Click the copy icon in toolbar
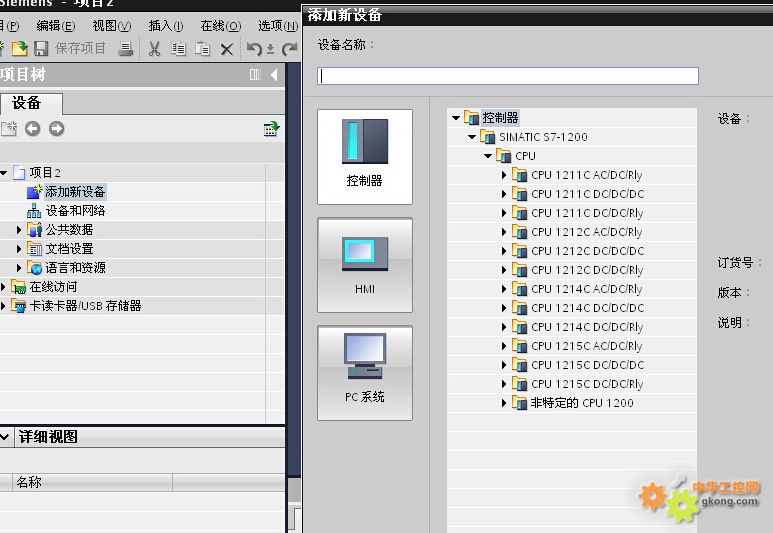Viewport: 773px width, 533px height. 178,48
